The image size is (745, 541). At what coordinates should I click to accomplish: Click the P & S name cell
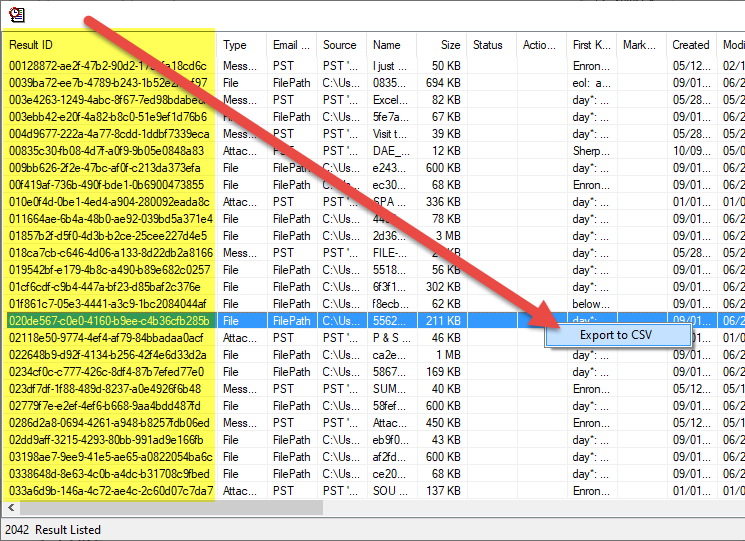pos(390,338)
